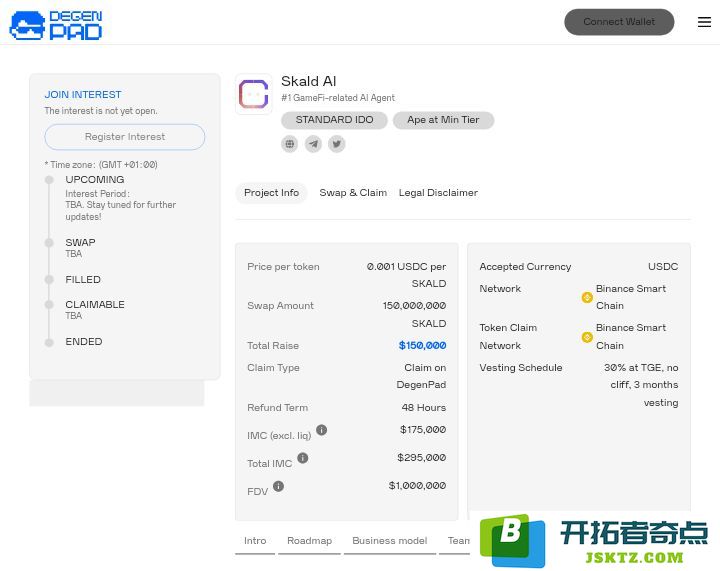The image size is (720, 571).
Task: Open the project website globe icon
Action: pyautogui.click(x=290, y=144)
